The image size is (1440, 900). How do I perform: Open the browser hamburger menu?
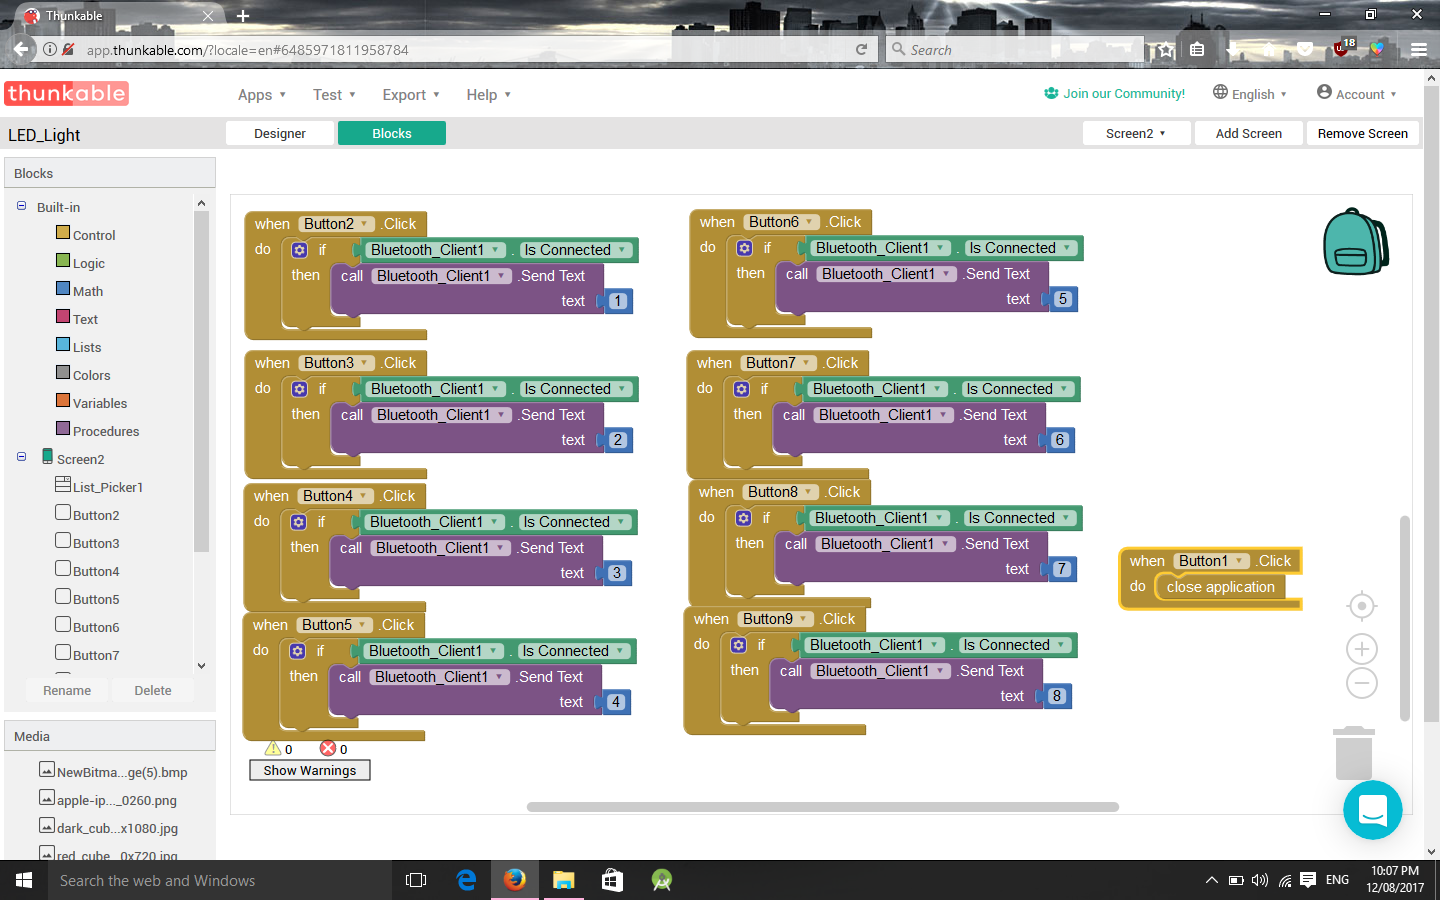click(x=1419, y=49)
